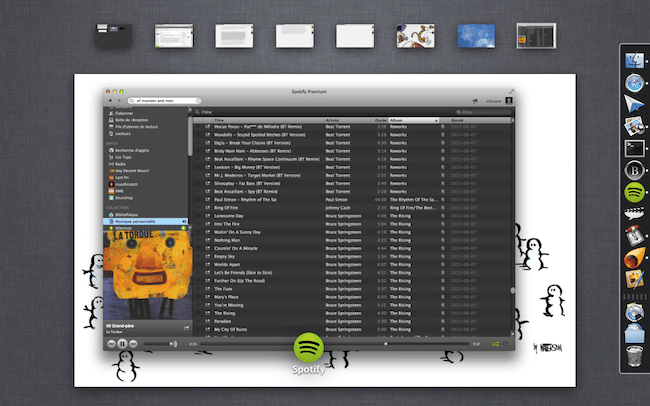Enter Spotify full screen mode
Viewport: 650px width, 406px height.
click(x=511, y=91)
